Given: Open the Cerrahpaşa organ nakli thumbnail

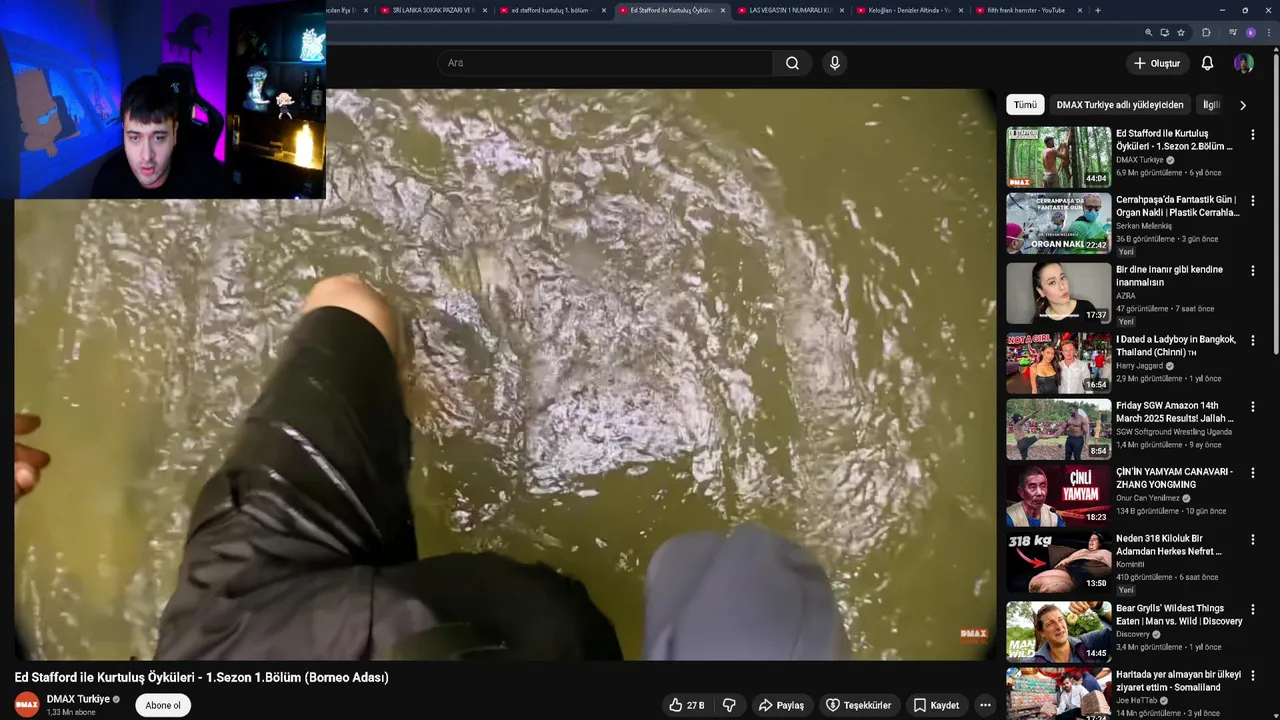Looking at the screenshot, I should pyautogui.click(x=1058, y=223).
